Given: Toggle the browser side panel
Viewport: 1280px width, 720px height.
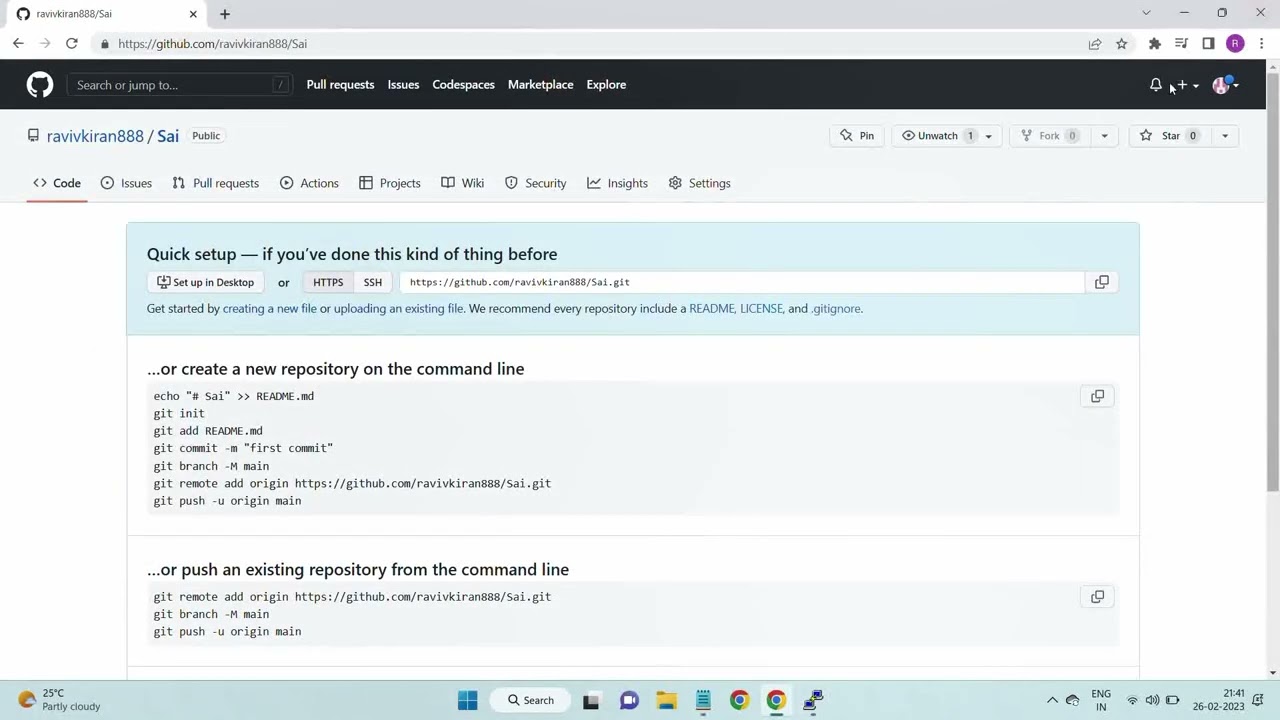Looking at the screenshot, I should pyautogui.click(x=1208, y=44).
